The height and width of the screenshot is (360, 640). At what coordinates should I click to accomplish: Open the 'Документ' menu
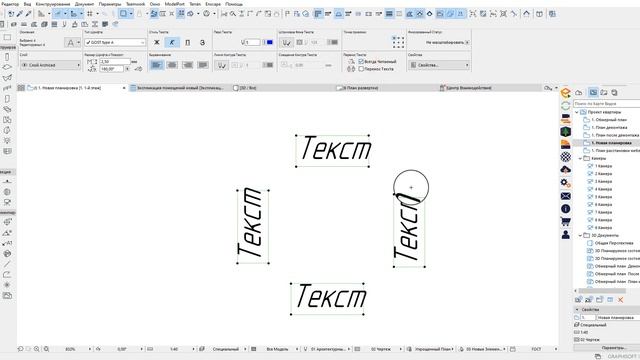84,4
